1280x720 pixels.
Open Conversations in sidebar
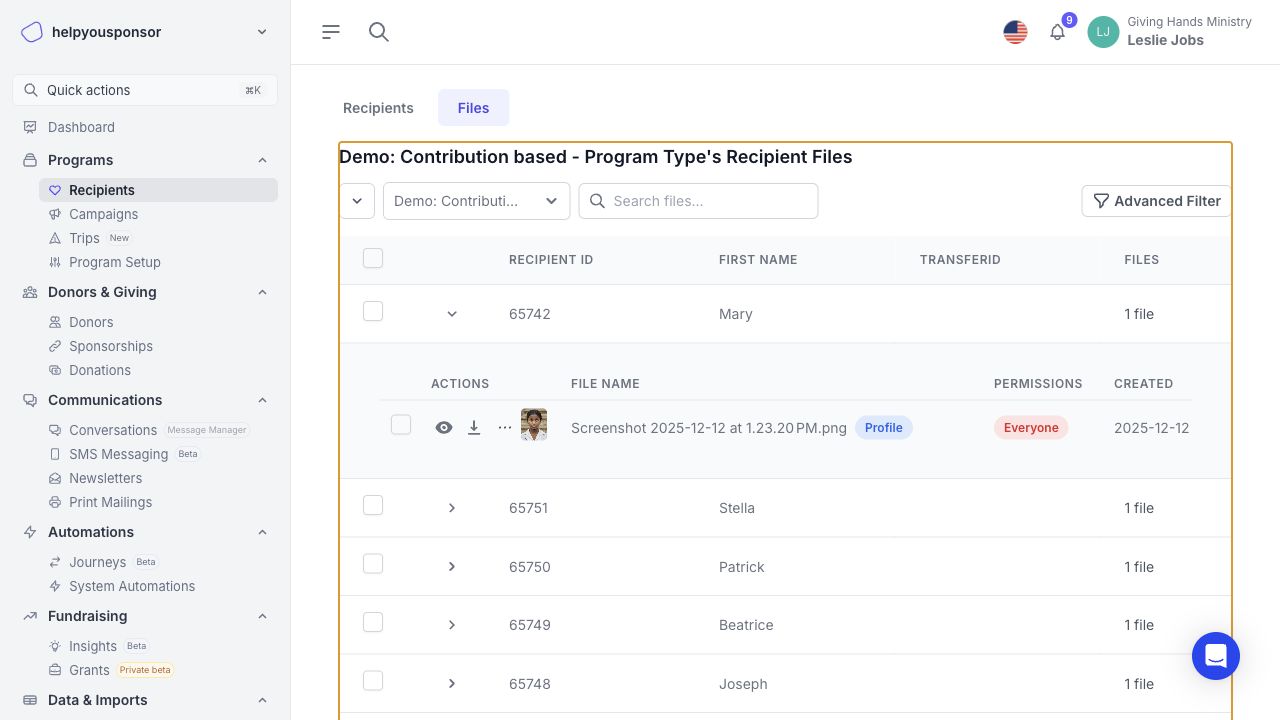tap(113, 430)
